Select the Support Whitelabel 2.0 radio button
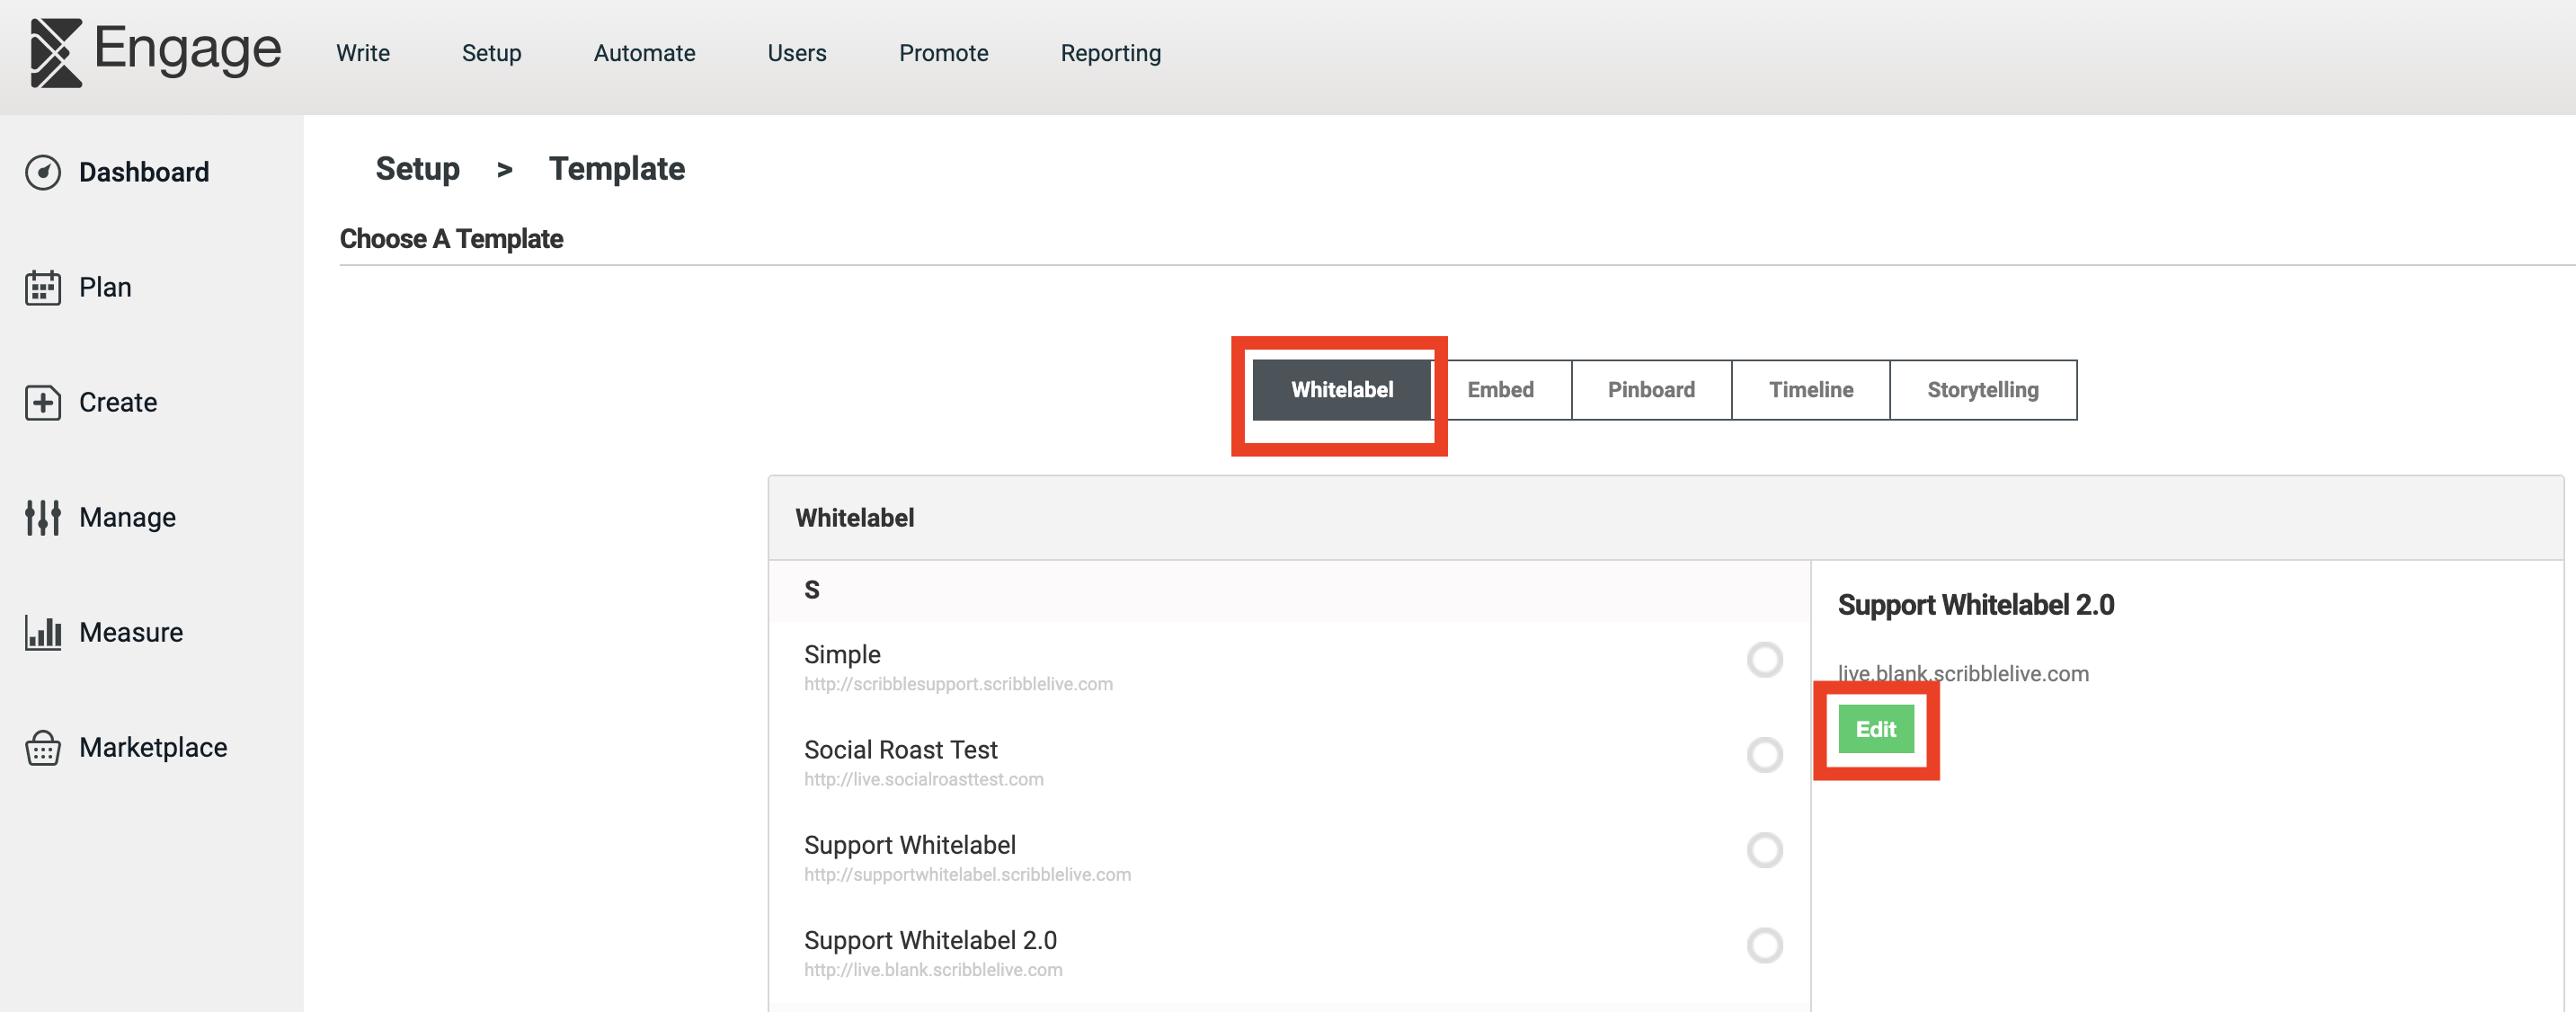The image size is (2576, 1012). 1764,944
